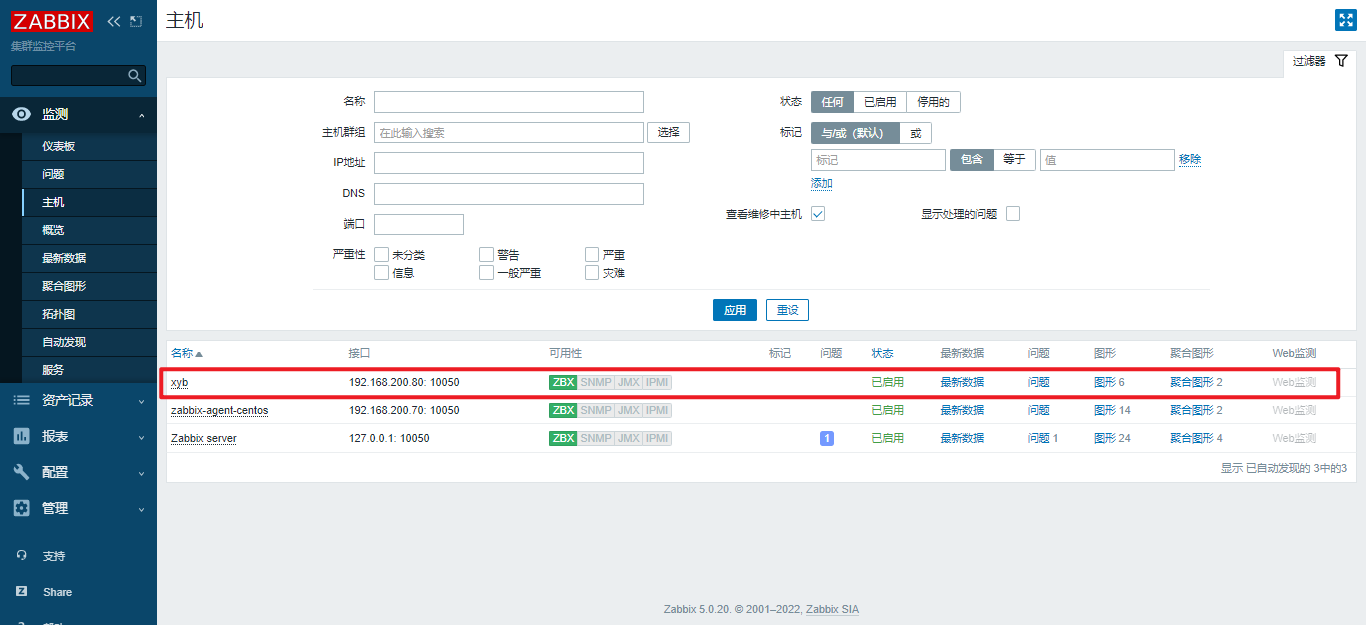Click the sidebar search magnifier icon
The height and width of the screenshot is (625, 1366).
pos(135,75)
